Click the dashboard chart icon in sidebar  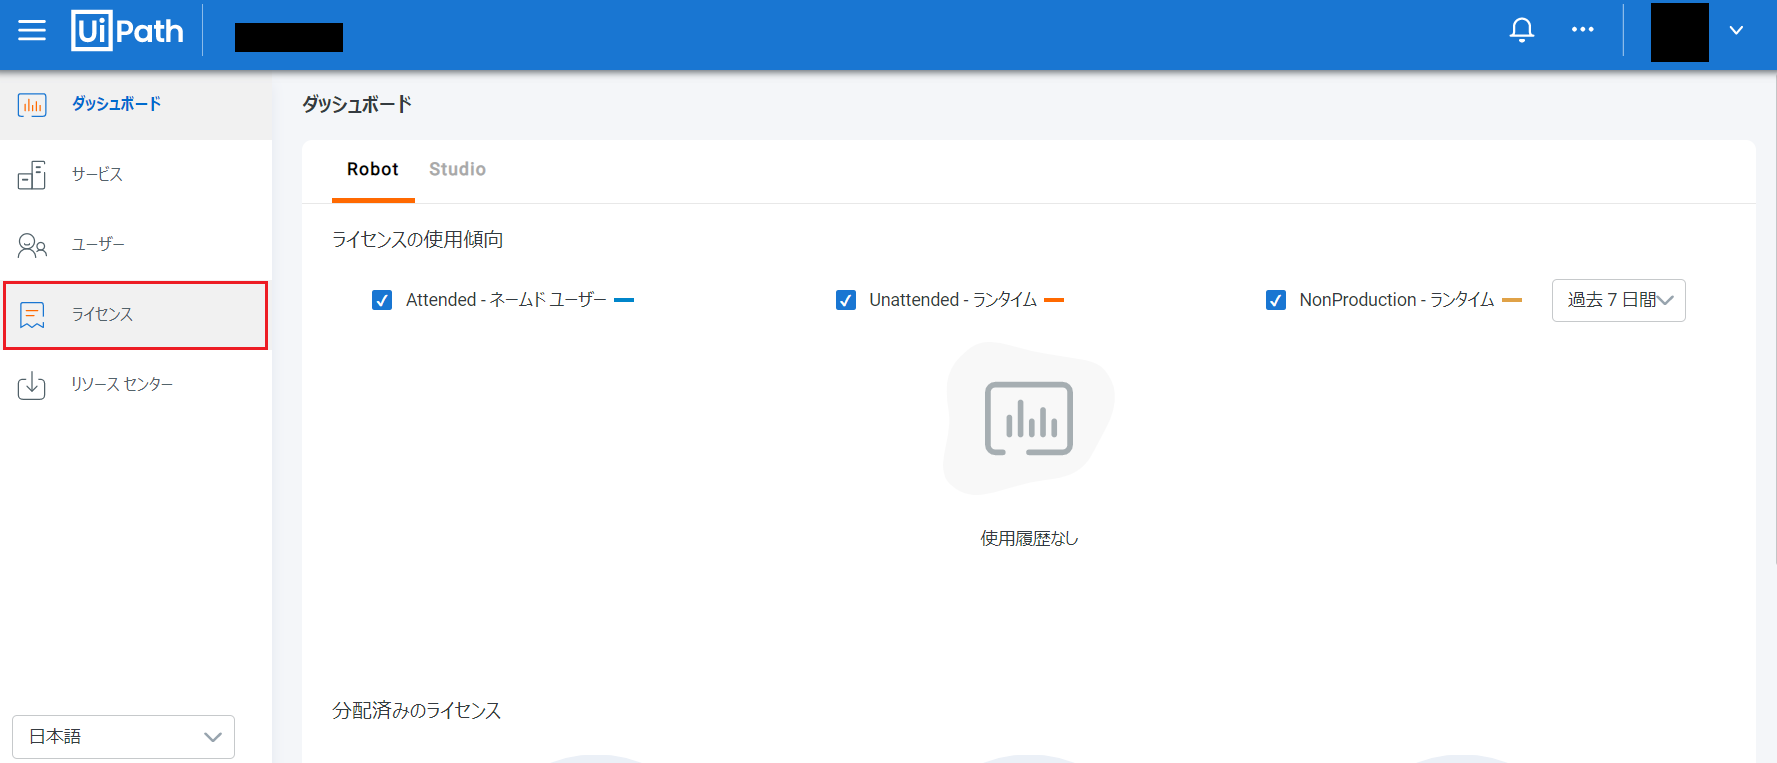click(x=32, y=104)
